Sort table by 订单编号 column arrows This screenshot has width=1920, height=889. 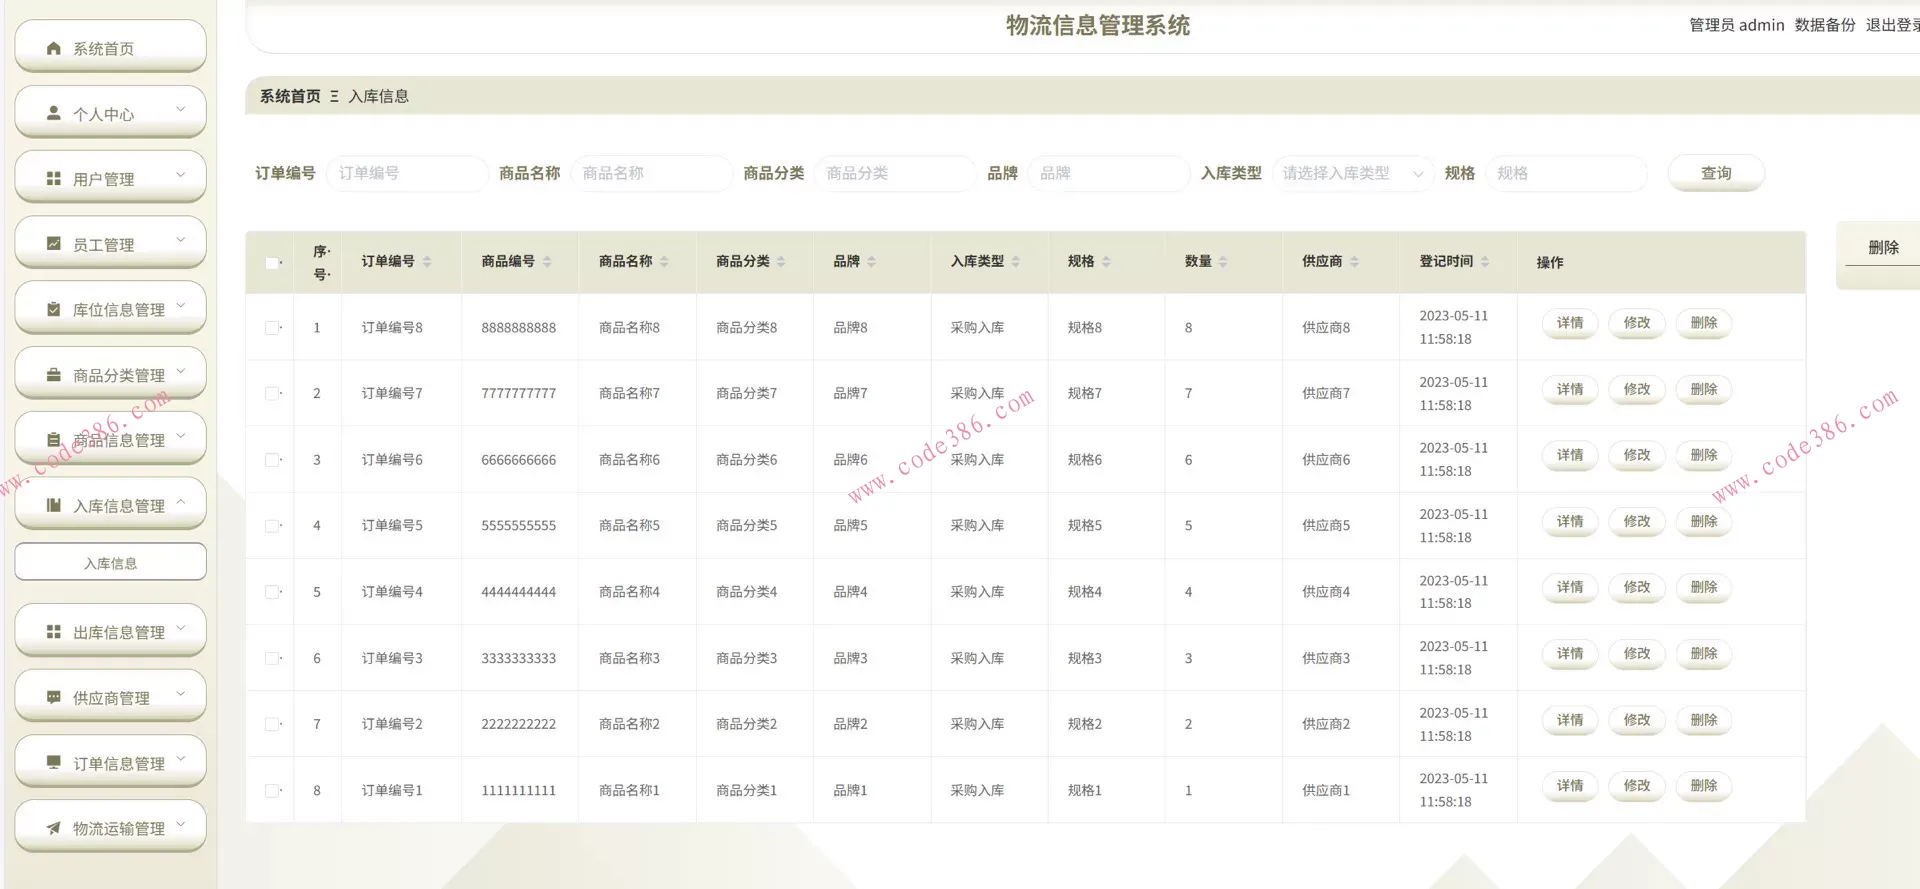point(427,262)
